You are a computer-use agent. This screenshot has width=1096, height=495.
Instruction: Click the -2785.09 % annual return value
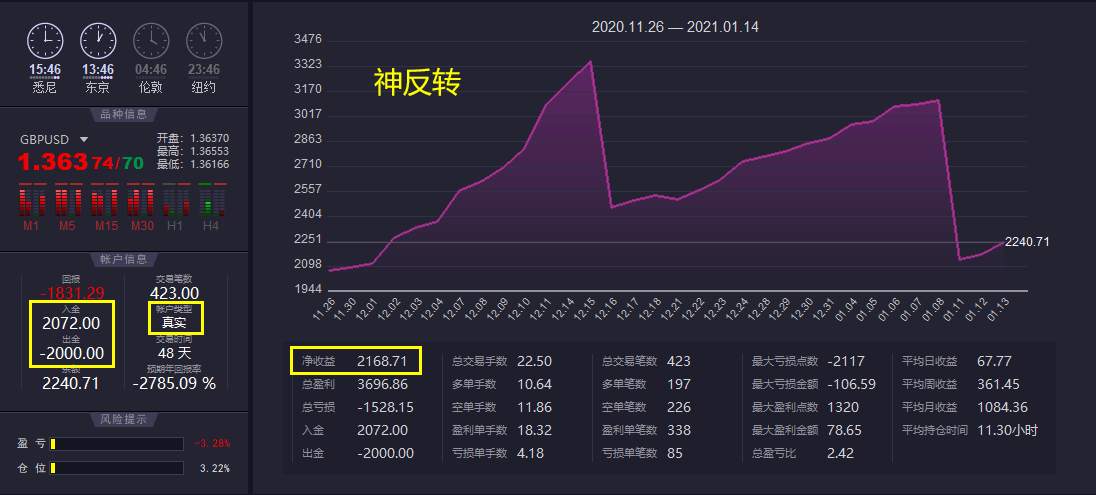coord(174,383)
